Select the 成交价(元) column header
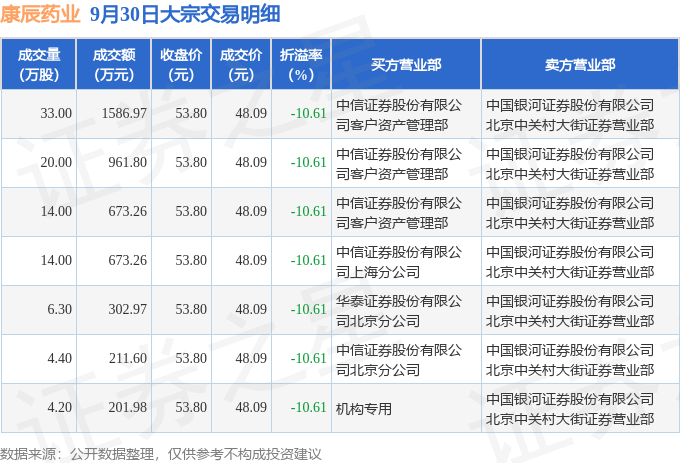680x463 pixels. (x=241, y=65)
